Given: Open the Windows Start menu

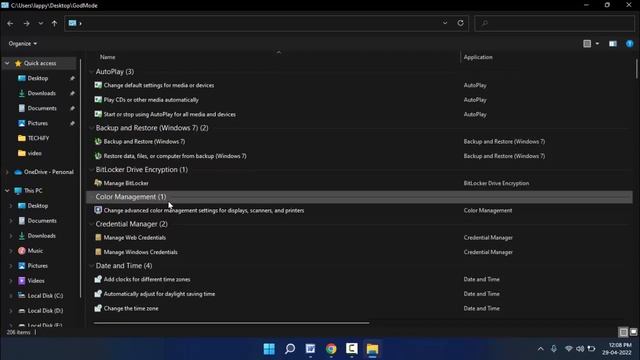Looking at the screenshot, I should coord(269,349).
